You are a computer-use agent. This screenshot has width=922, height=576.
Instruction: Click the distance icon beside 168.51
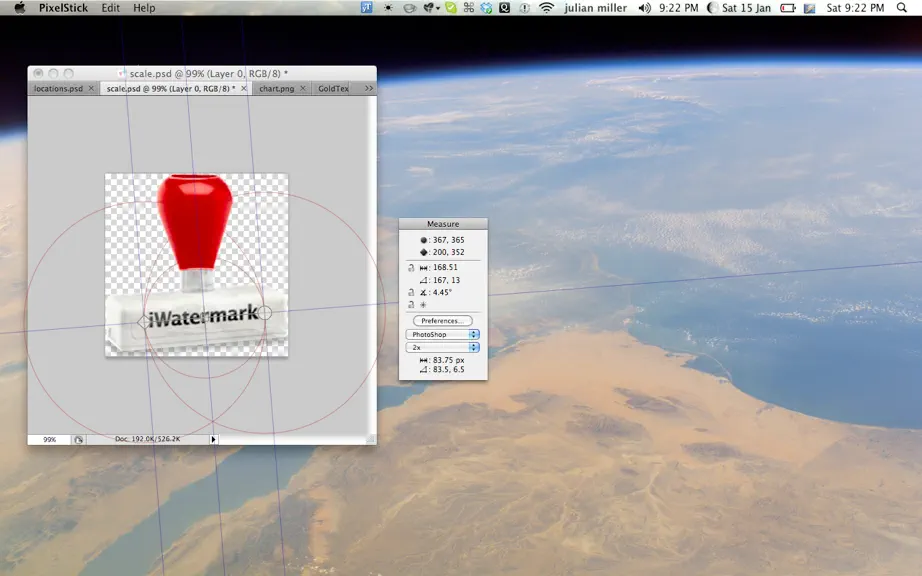coord(423,267)
